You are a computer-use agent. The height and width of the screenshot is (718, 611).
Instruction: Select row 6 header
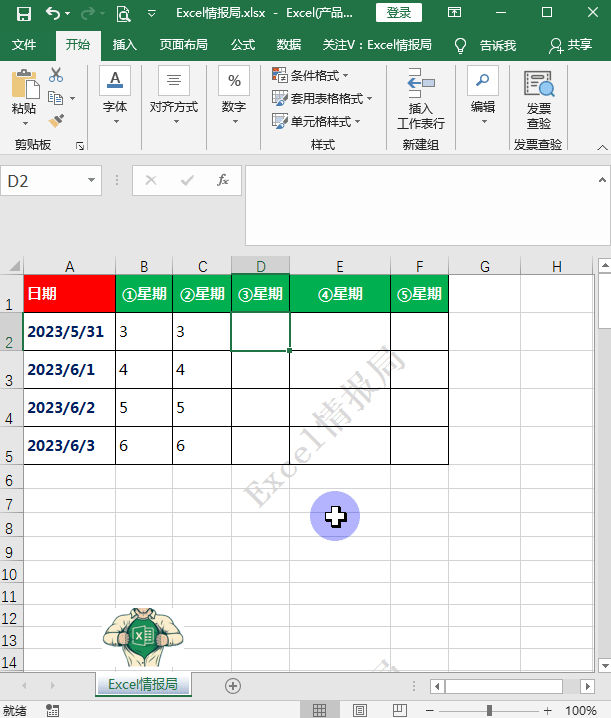click(9, 479)
